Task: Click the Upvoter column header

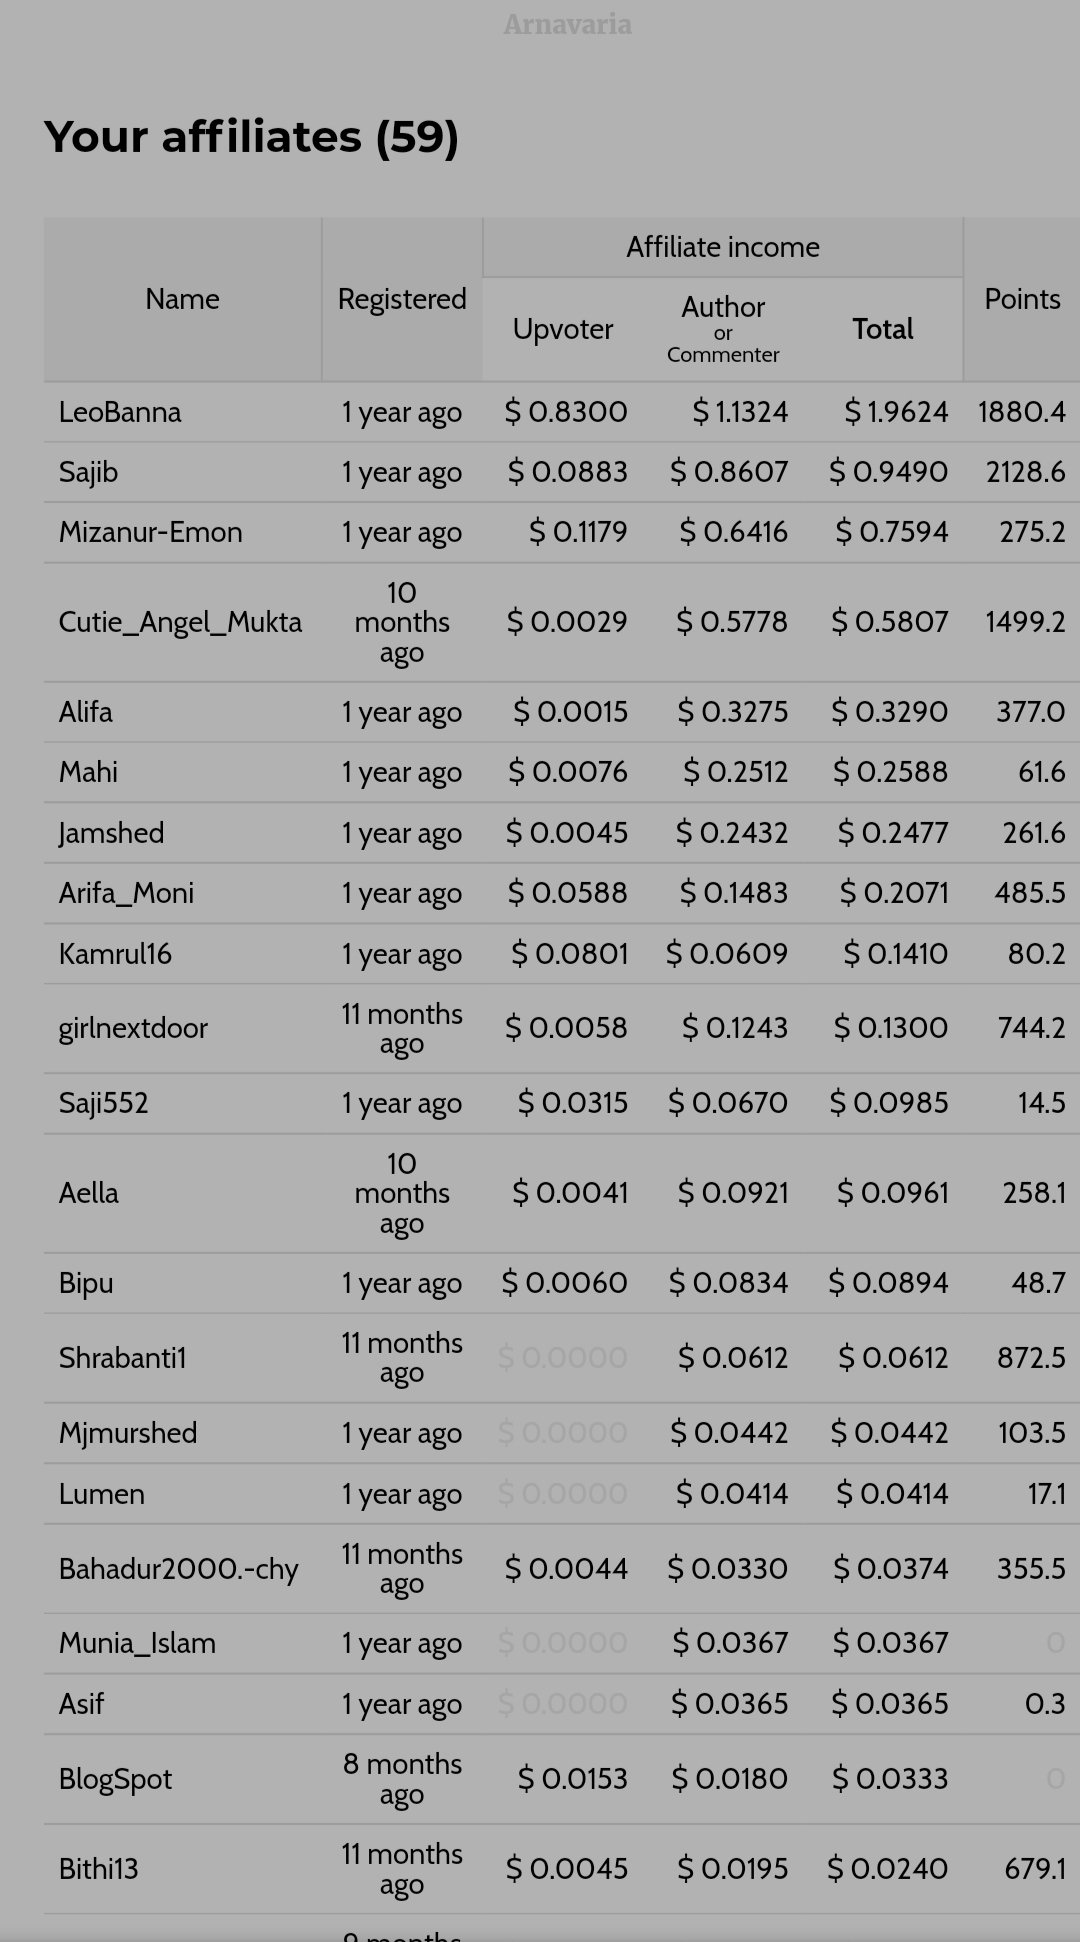Action: [x=563, y=329]
